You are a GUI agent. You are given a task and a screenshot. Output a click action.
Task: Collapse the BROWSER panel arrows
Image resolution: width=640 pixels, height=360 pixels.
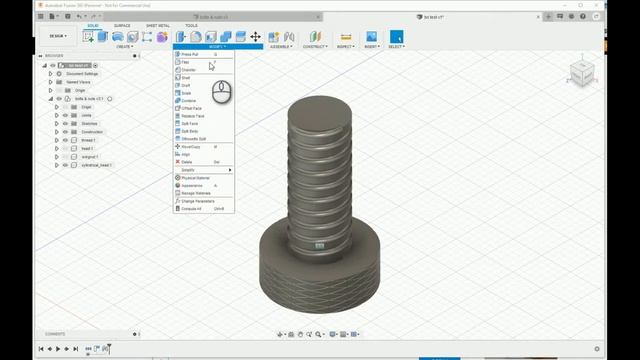coord(40,56)
